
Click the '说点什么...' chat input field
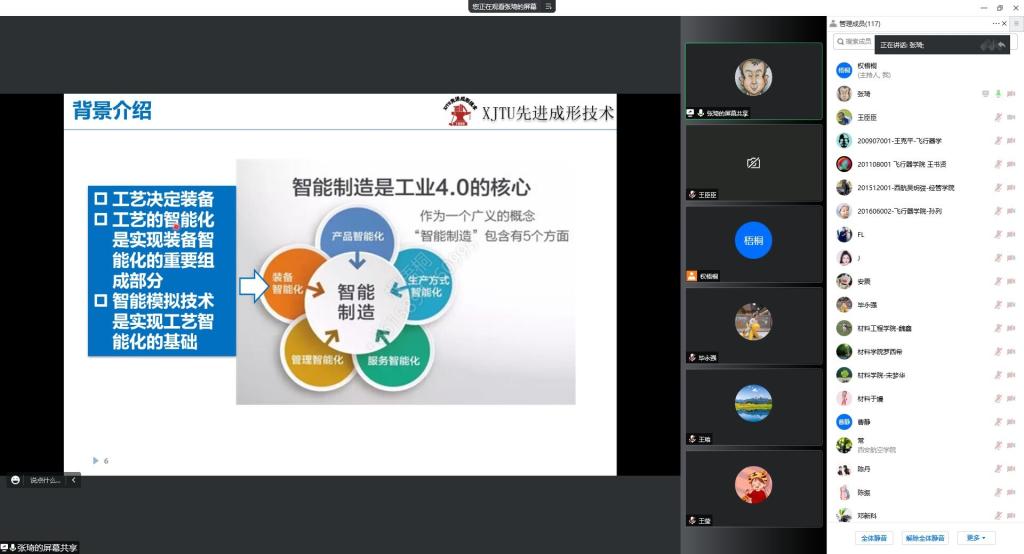(45, 480)
